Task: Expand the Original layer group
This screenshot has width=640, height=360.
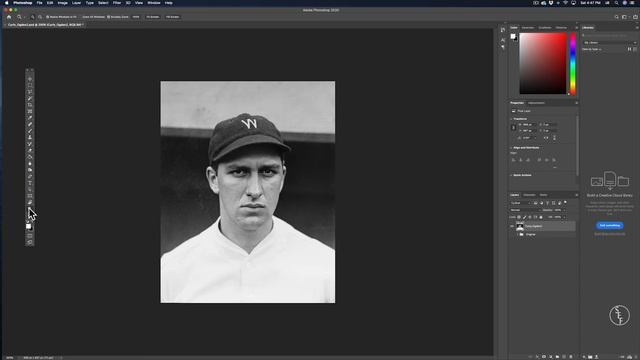Action: point(518,234)
